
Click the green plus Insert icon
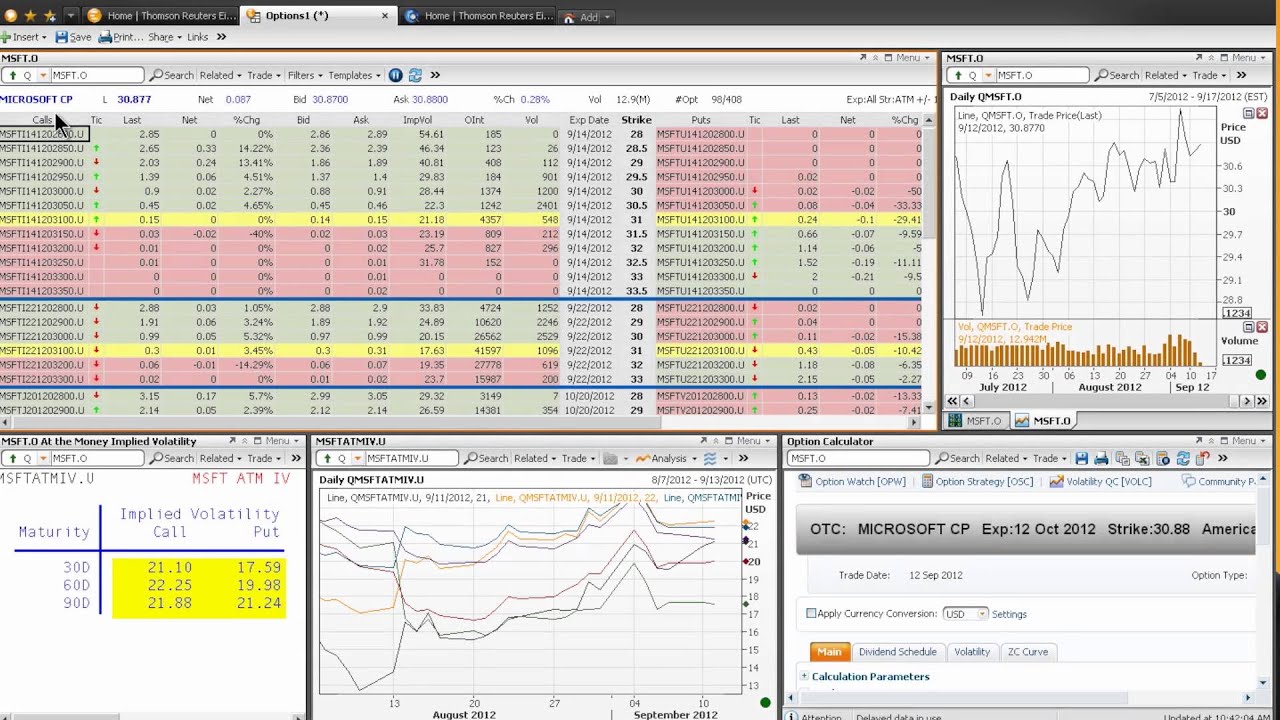coord(5,37)
